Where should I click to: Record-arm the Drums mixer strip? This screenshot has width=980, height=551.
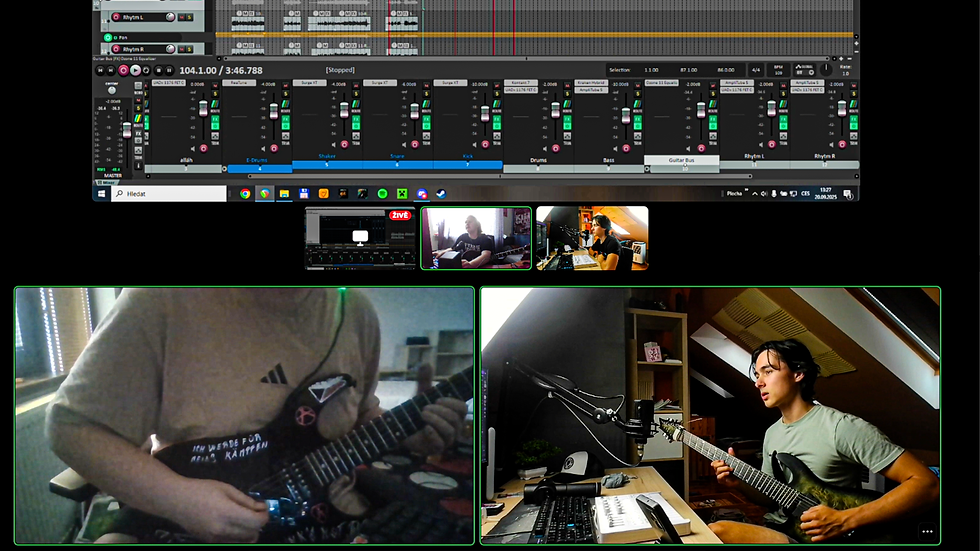556,148
